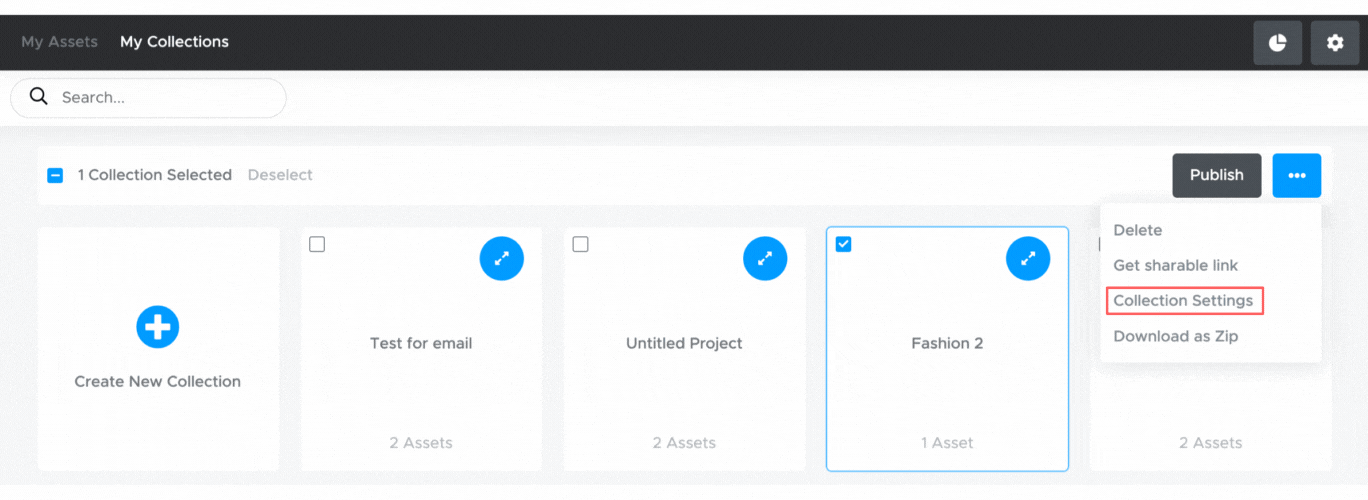1368x500 pixels.
Task: Toggle the select-all collections checkbox
Action: tap(55, 175)
